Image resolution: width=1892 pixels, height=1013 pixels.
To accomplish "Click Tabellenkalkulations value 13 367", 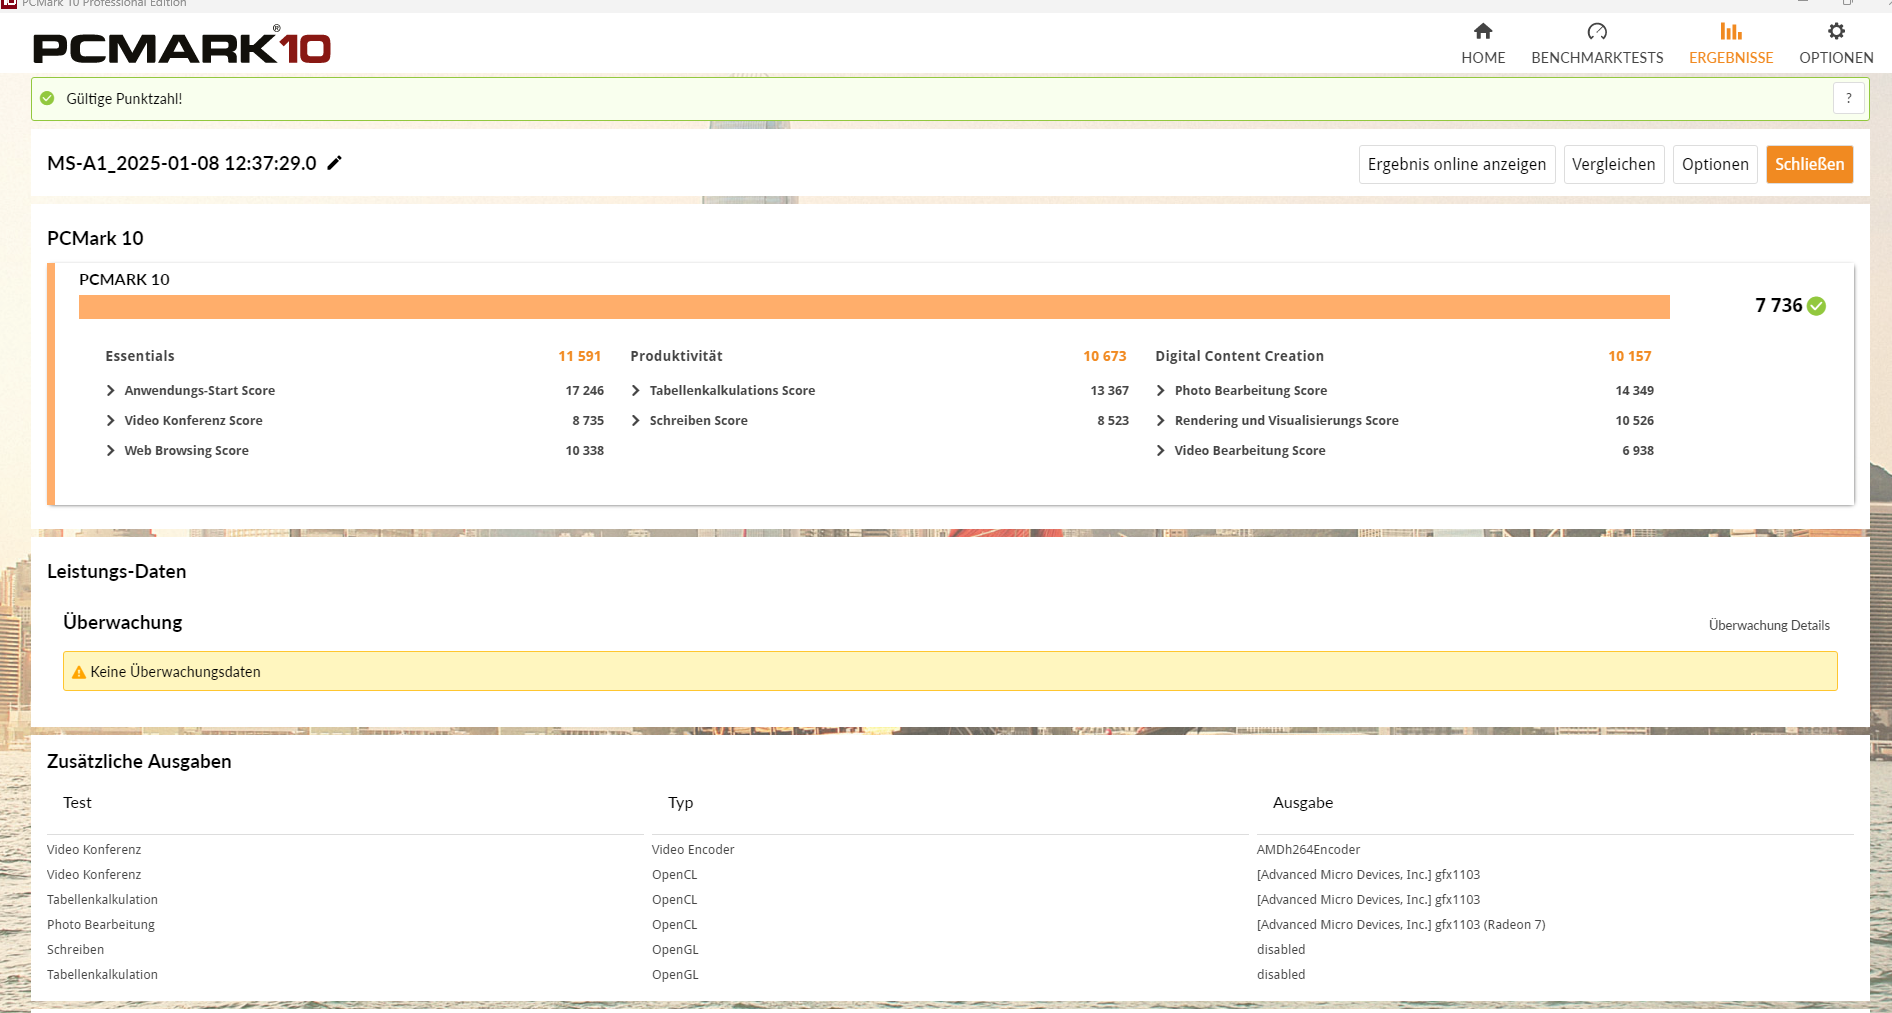I will coord(1110,391).
